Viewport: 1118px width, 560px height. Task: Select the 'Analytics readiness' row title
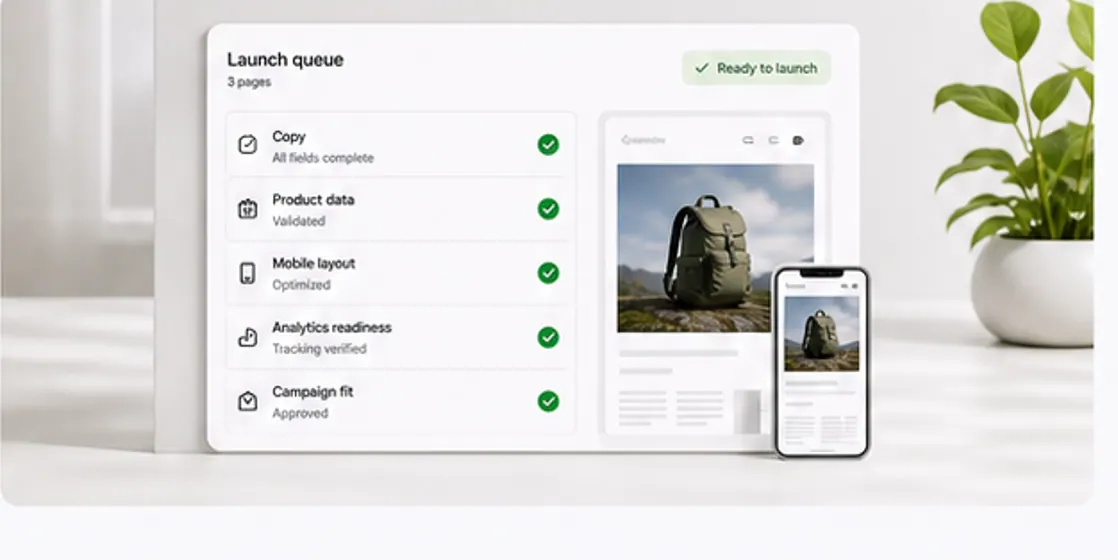coord(332,327)
